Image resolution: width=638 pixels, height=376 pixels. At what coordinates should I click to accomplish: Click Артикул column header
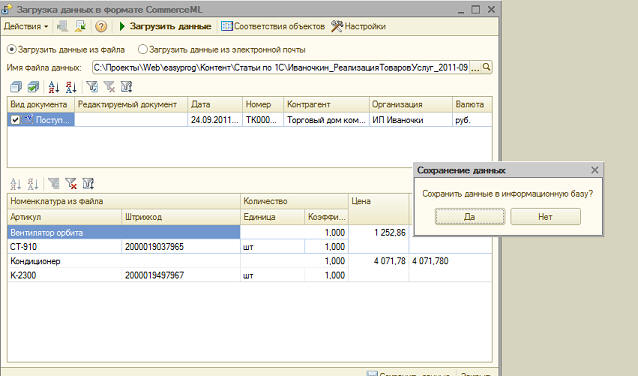pos(64,217)
